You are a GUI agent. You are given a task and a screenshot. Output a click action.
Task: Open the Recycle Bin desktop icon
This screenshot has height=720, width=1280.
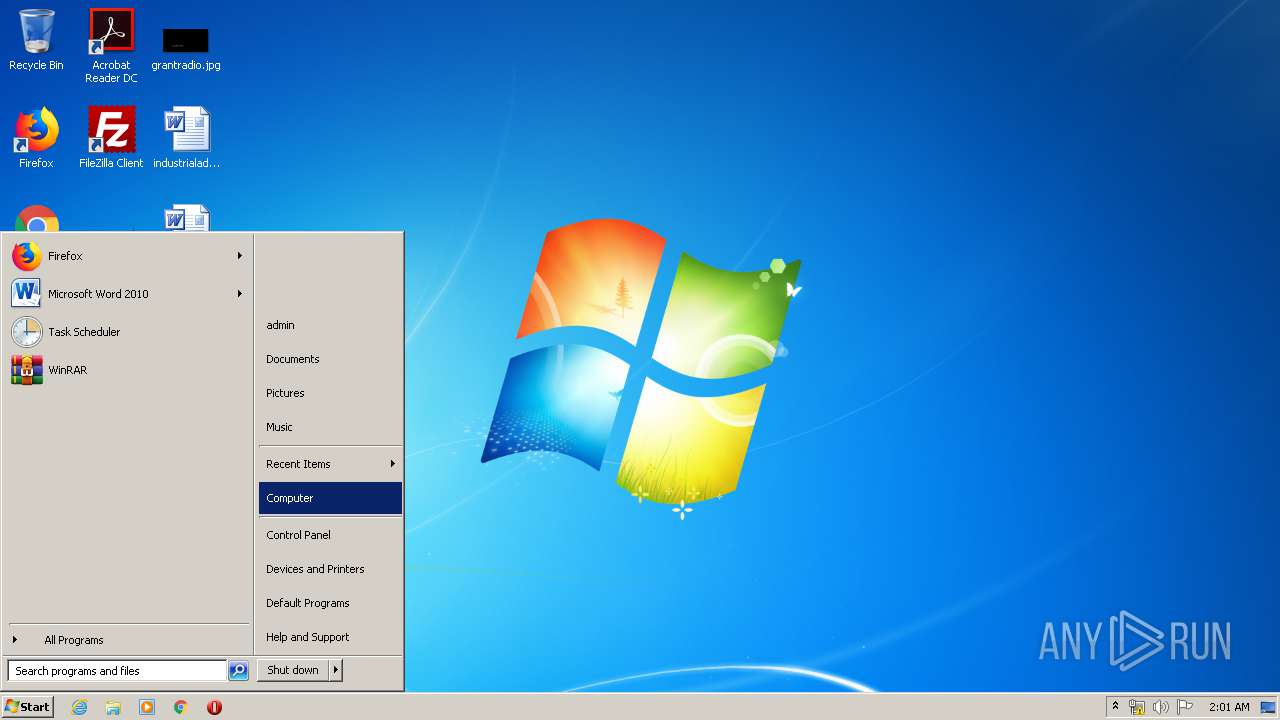tap(36, 40)
